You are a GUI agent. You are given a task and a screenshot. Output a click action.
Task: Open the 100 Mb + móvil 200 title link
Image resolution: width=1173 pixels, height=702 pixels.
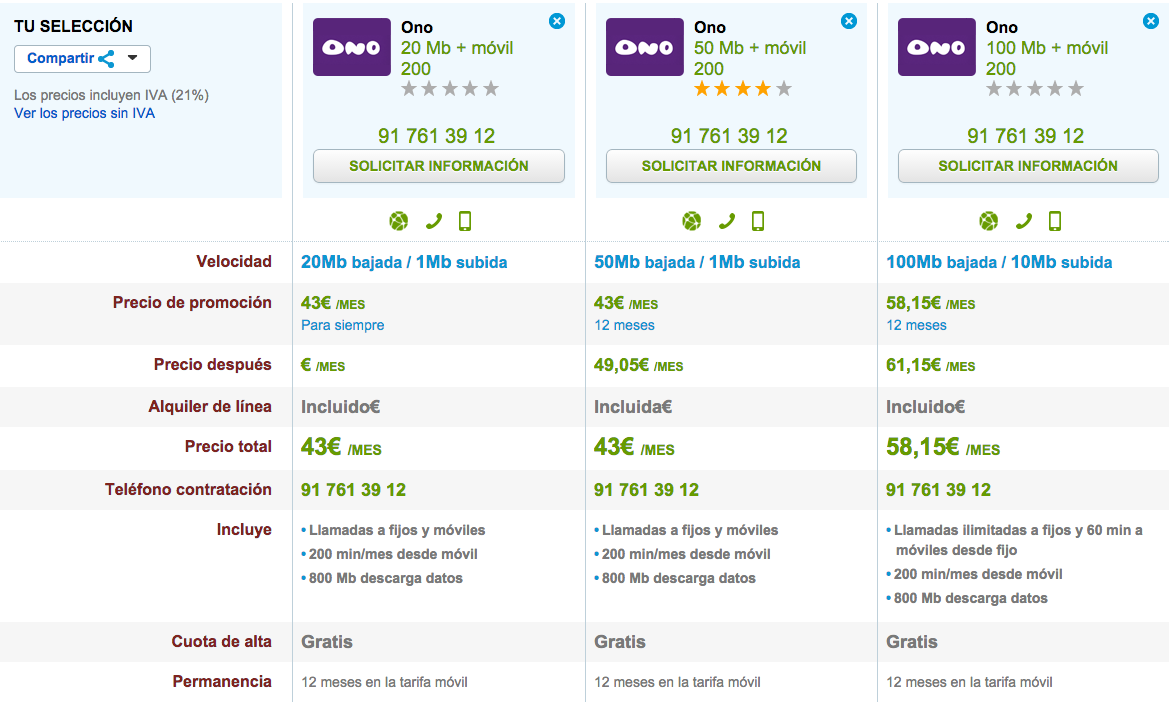click(x=1047, y=58)
